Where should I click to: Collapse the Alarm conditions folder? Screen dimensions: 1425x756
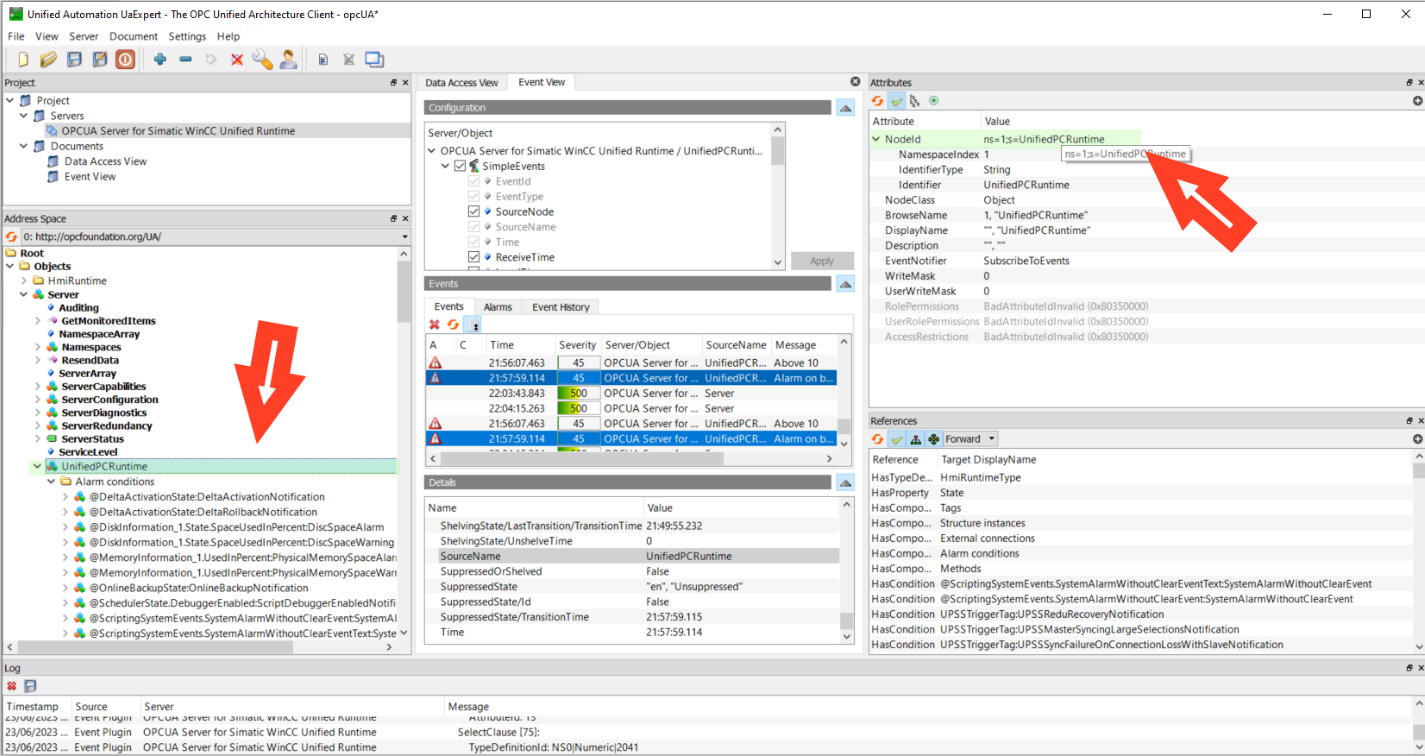(51, 482)
